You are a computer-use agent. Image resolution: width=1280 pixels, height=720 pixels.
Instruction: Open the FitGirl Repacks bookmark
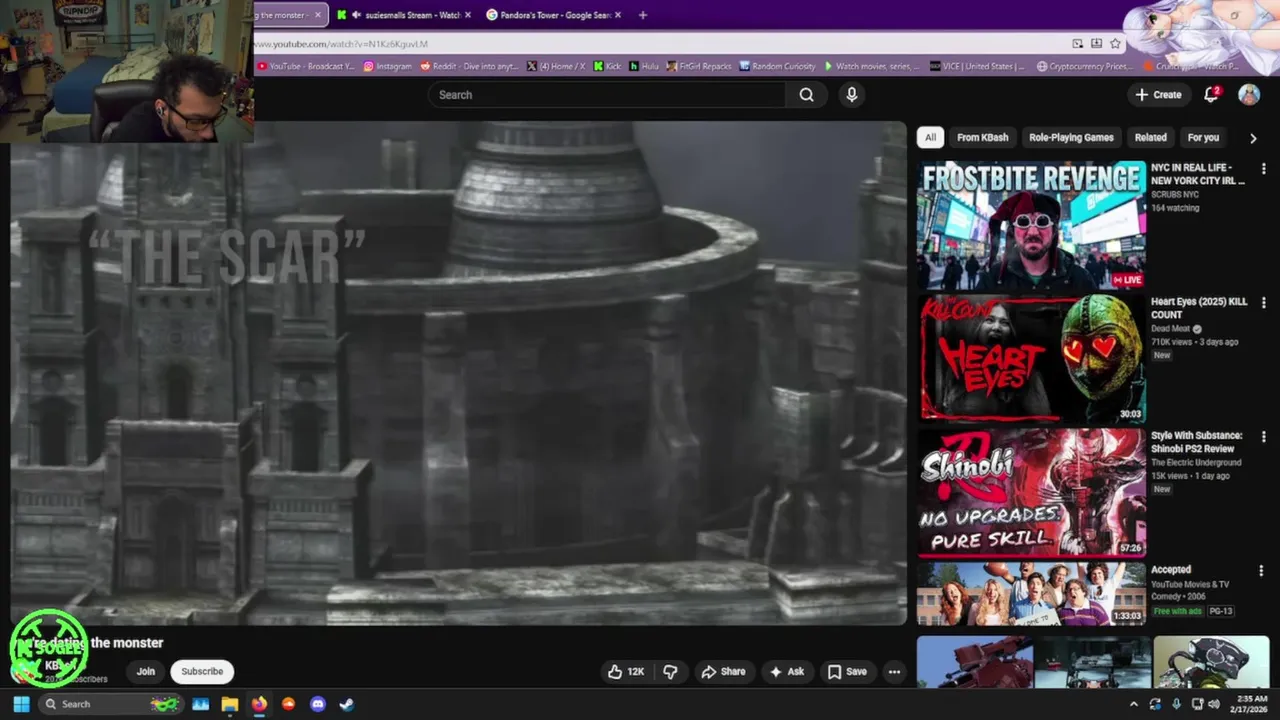click(699, 66)
